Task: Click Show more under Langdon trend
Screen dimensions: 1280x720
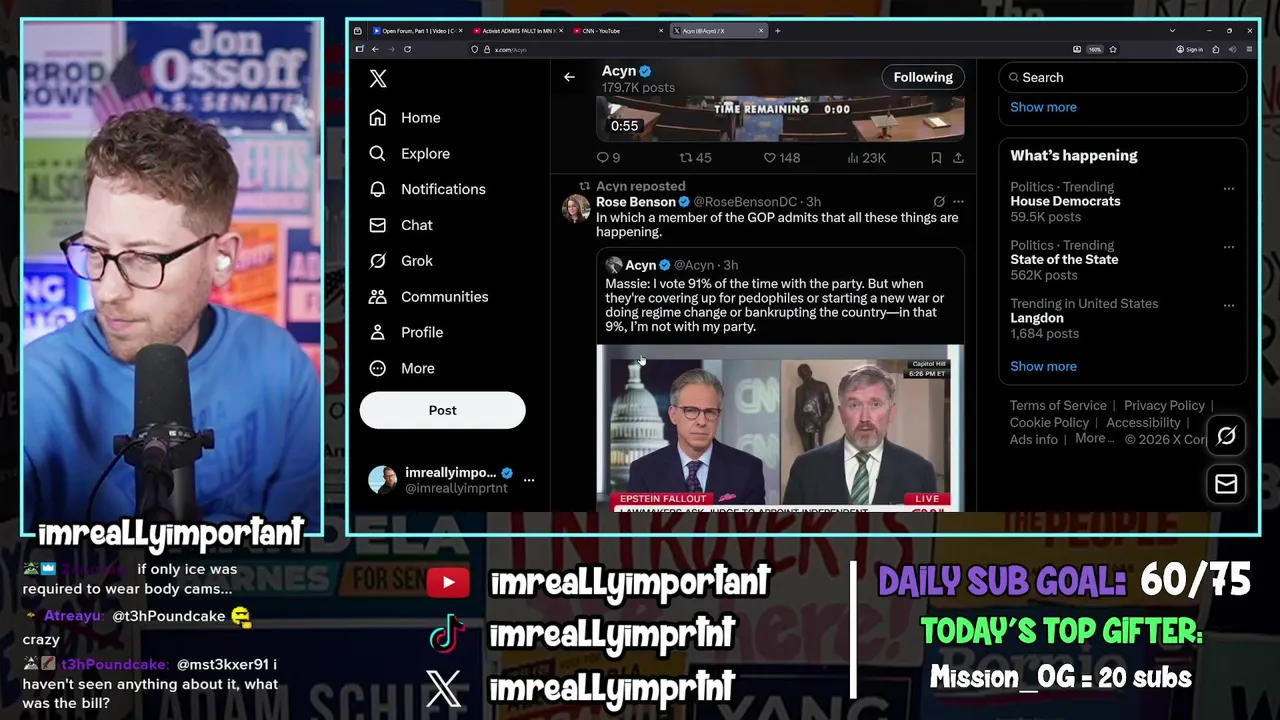Action: point(1043,366)
